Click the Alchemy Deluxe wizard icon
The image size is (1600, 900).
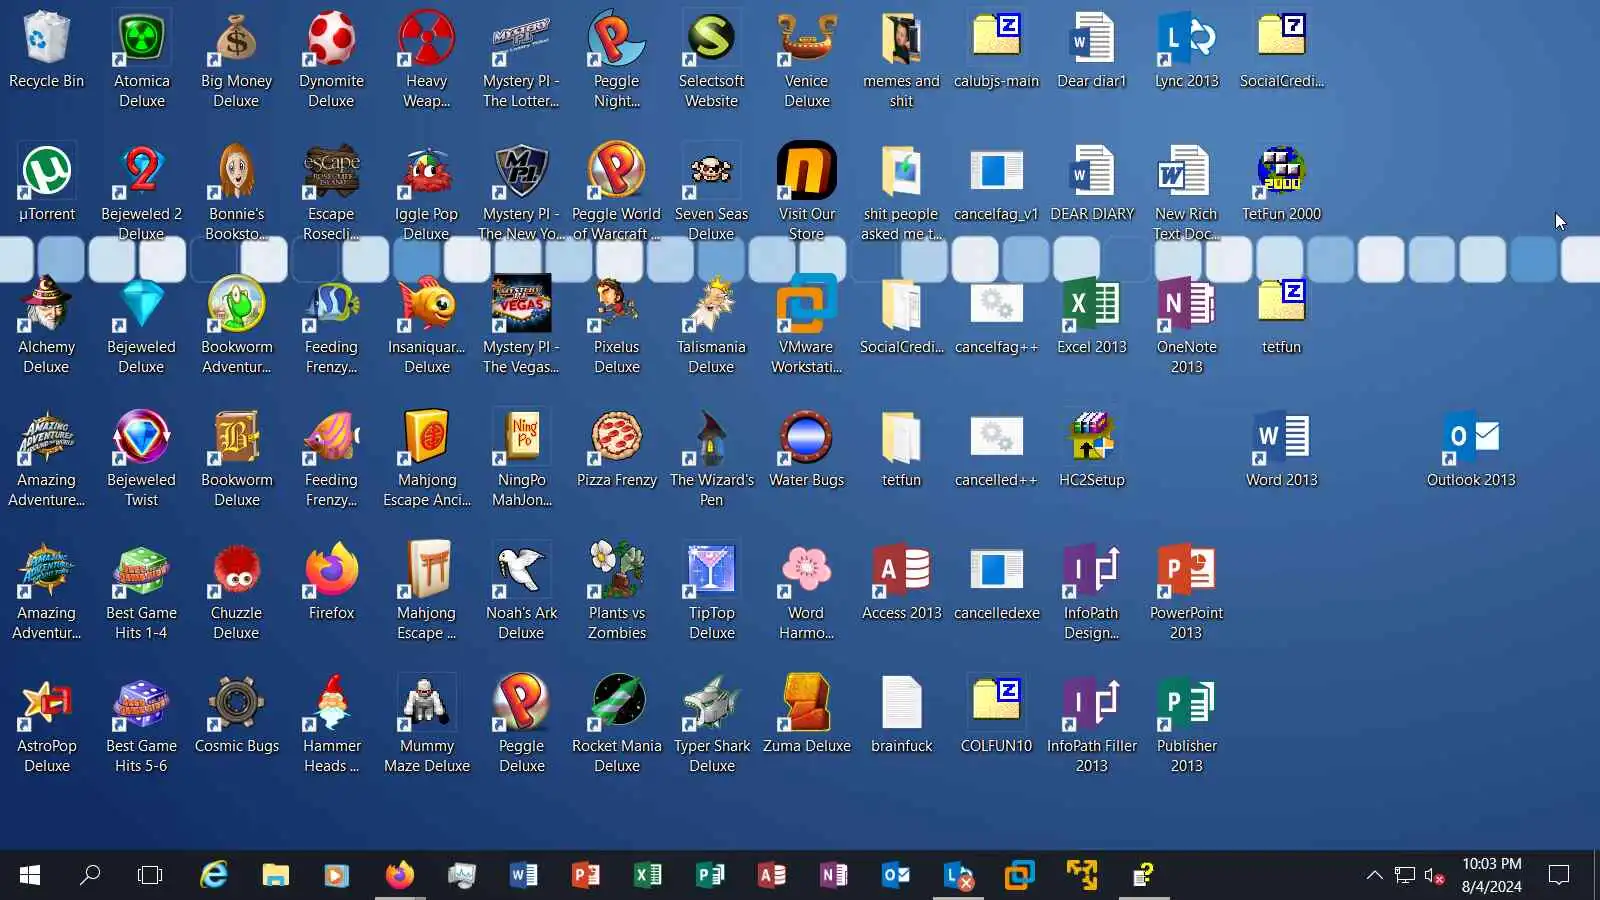pos(47,324)
